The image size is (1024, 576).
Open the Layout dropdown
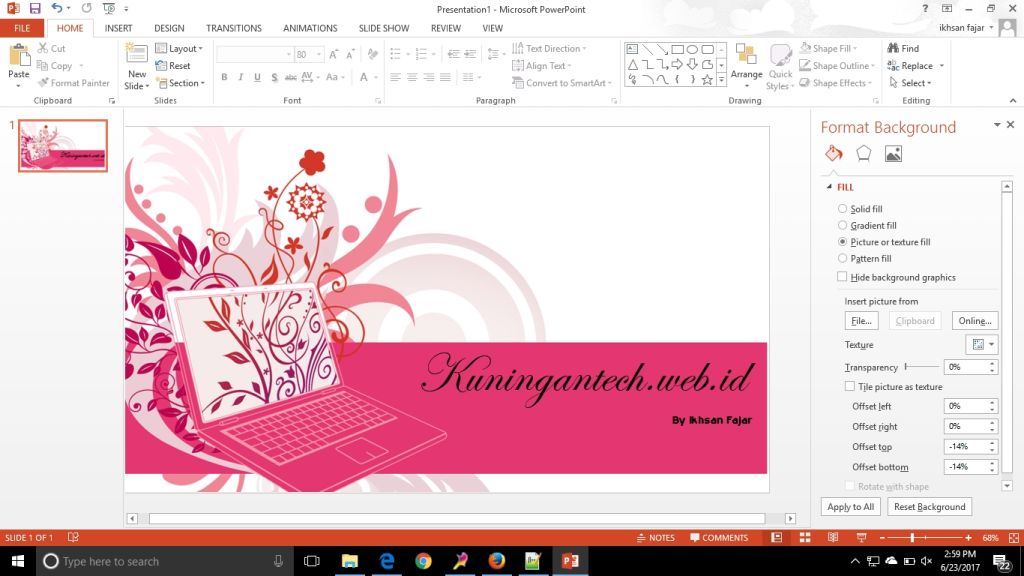pos(179,48)
